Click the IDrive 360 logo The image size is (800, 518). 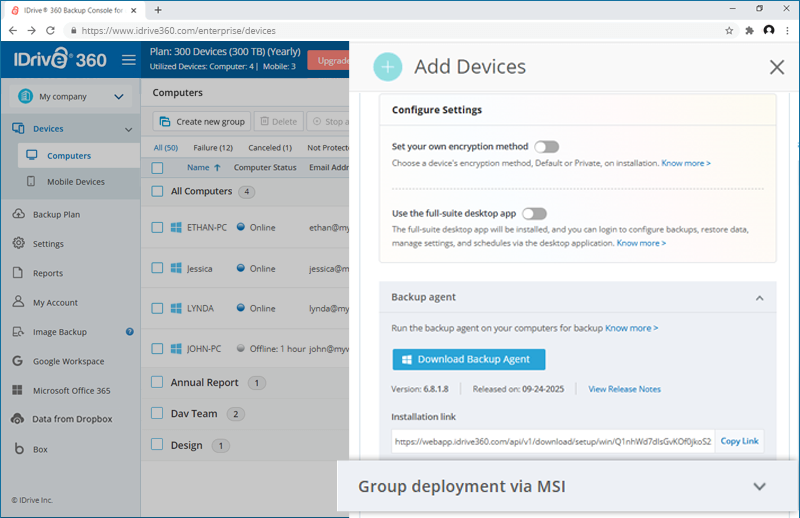(x=60, y=59)
